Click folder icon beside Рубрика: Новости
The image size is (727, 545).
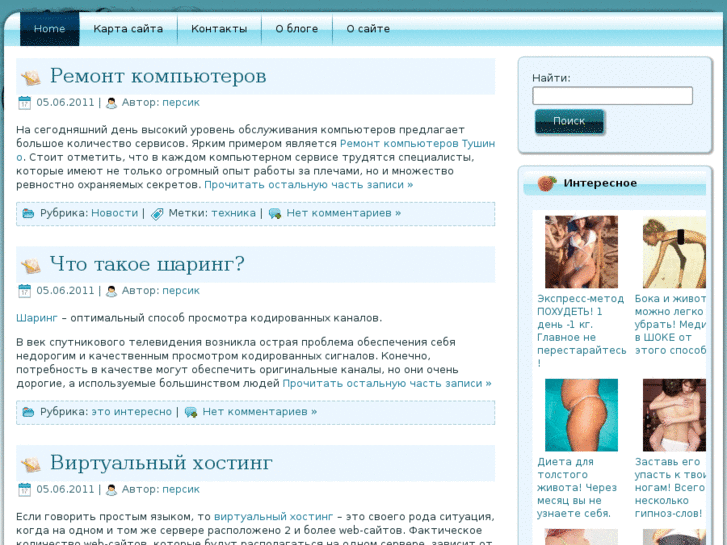point(28,213)
